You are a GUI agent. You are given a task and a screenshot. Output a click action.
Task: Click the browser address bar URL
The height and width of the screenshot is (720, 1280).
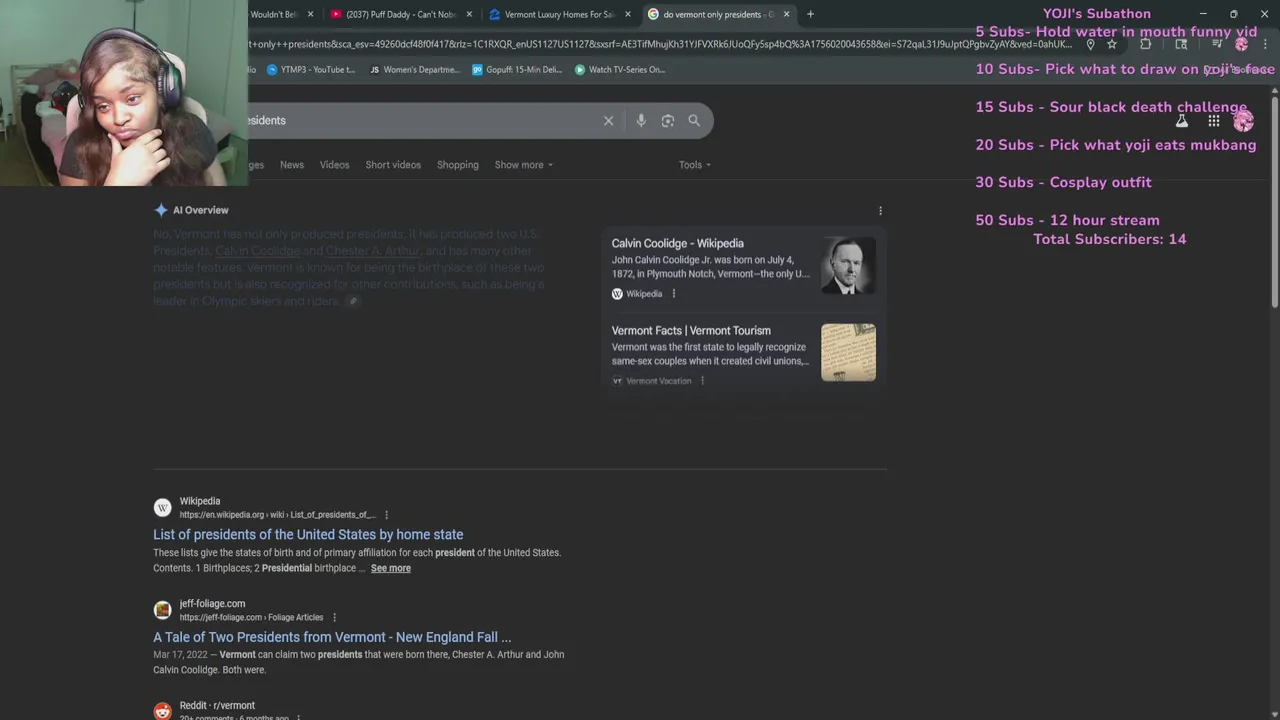660,44
